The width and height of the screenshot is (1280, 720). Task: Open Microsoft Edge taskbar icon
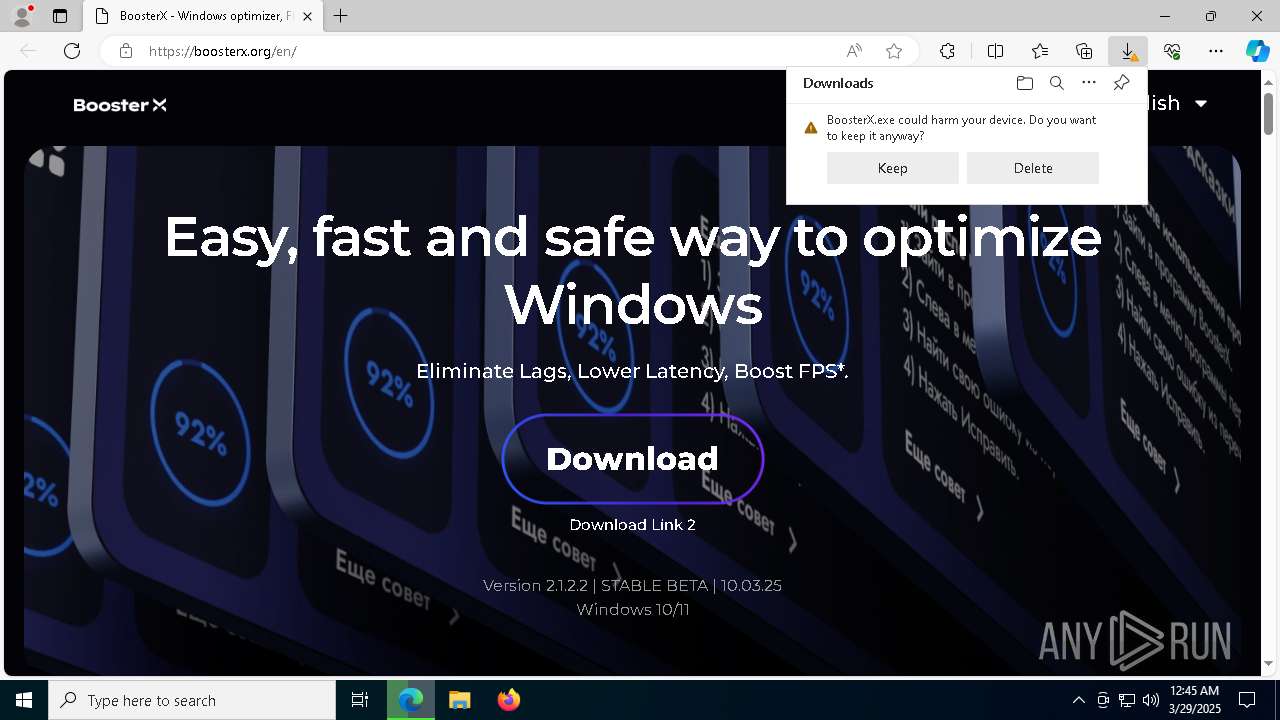[x=411, y=700]
